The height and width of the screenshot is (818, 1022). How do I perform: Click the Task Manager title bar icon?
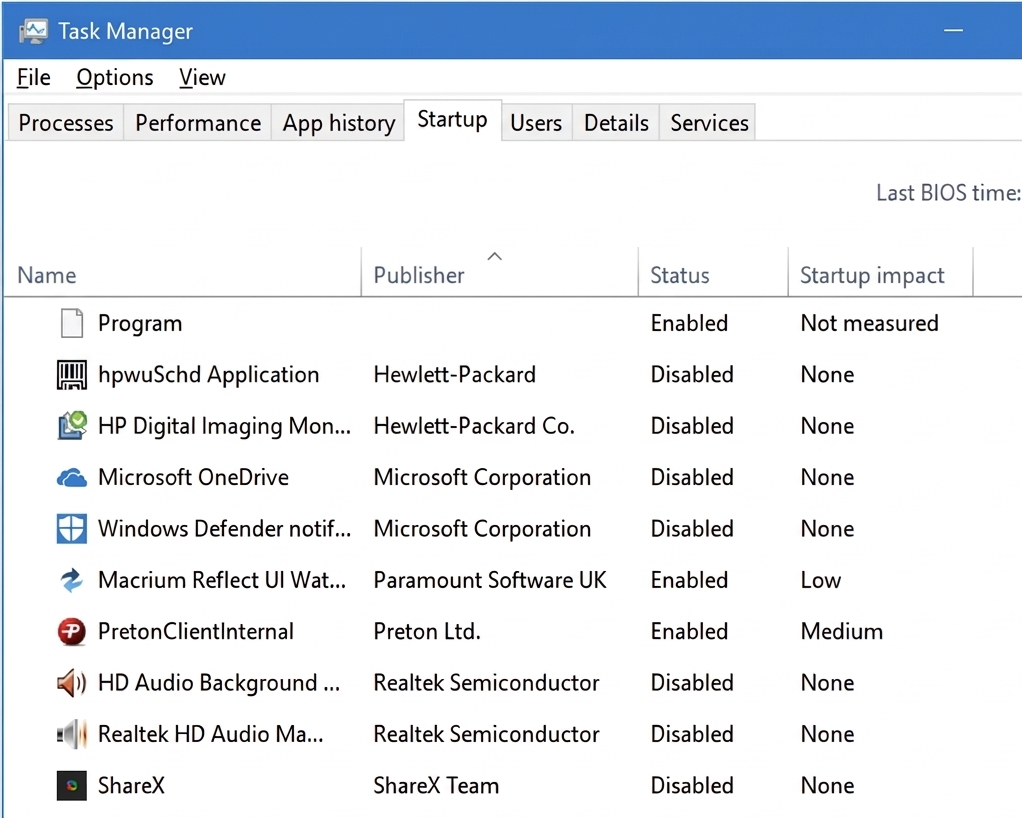pyautogui.click(x=34, y=31)
